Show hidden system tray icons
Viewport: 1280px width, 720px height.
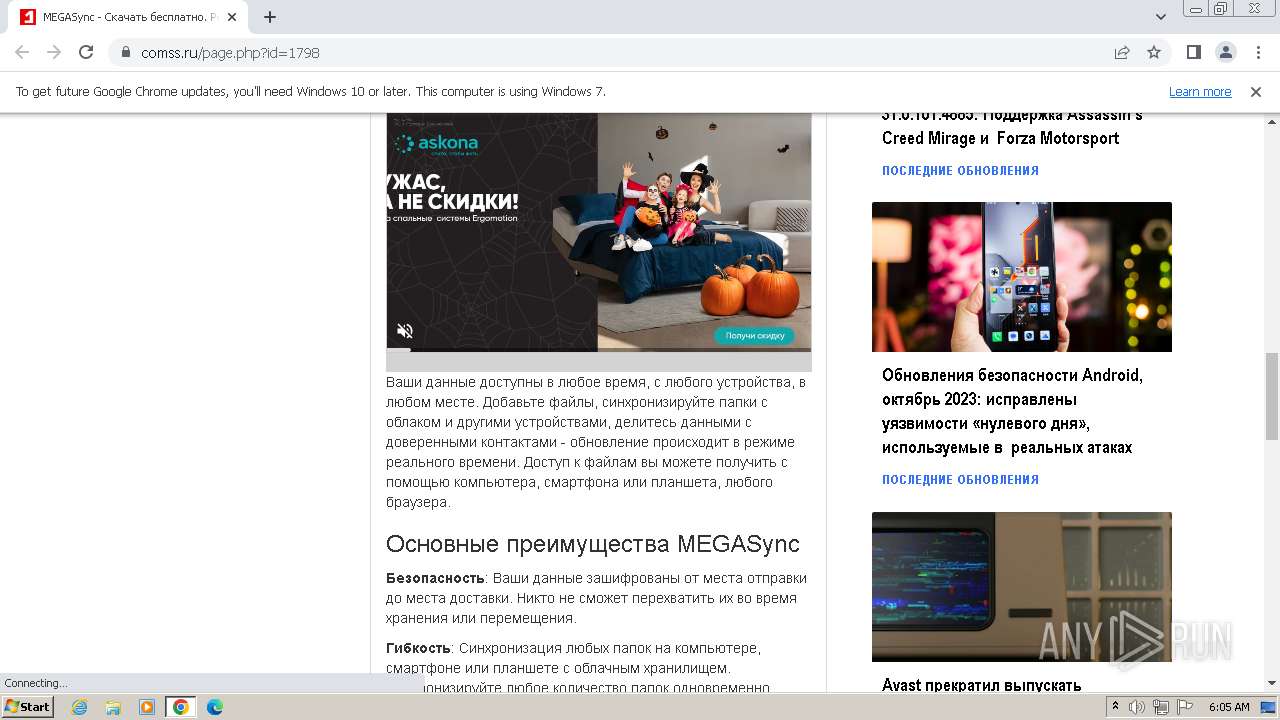tap(1116, 707)
